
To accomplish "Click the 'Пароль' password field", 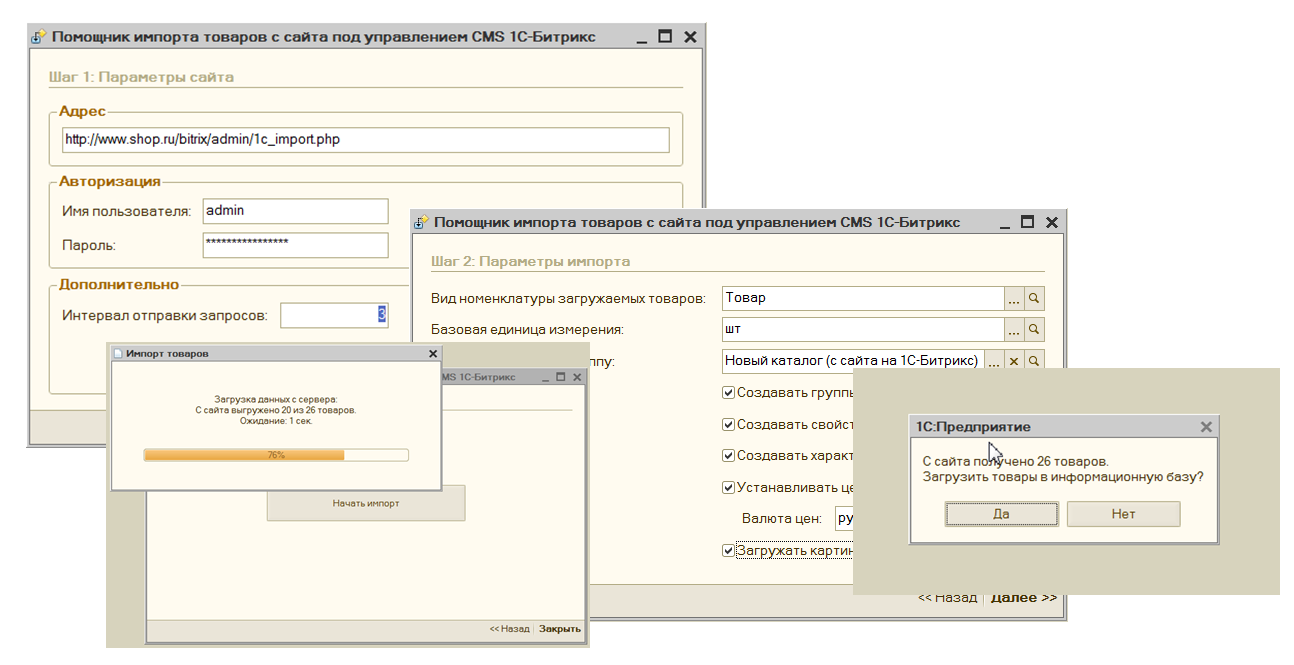I will [x=295, y=245].
